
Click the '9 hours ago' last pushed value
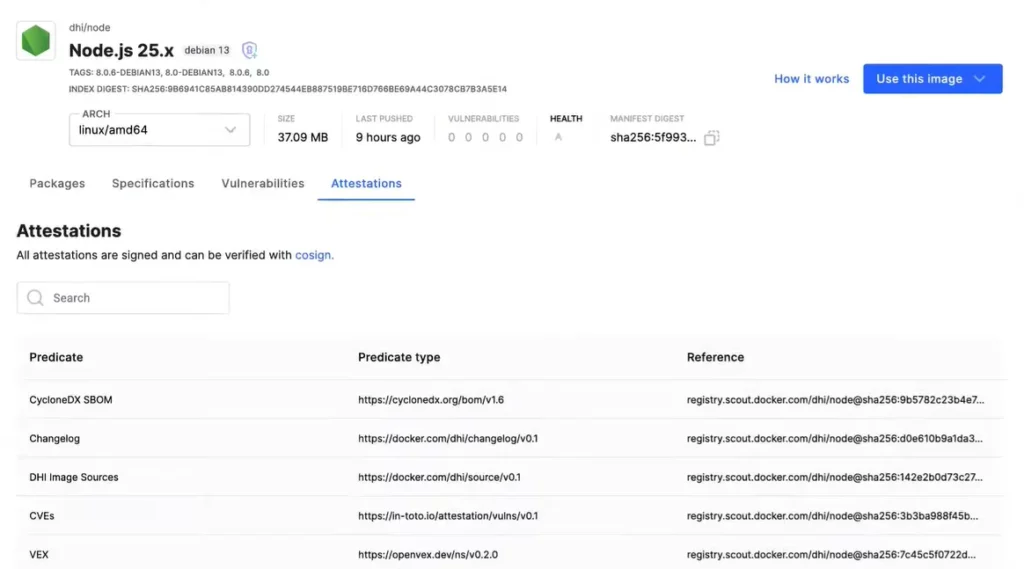tap(388, 137)
